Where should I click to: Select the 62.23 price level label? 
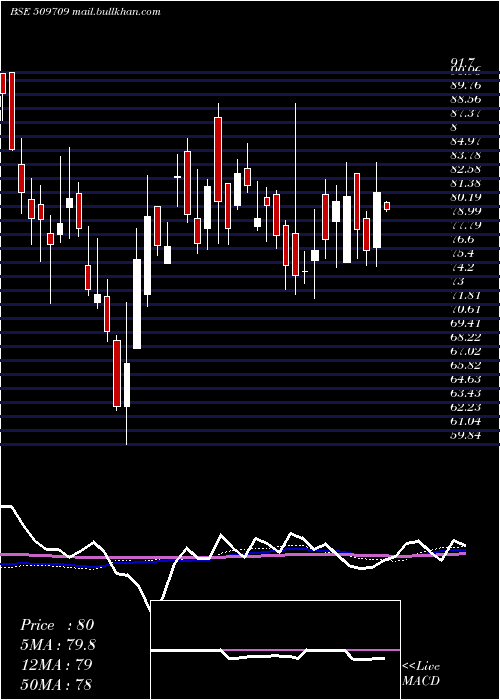coord(466,407)
